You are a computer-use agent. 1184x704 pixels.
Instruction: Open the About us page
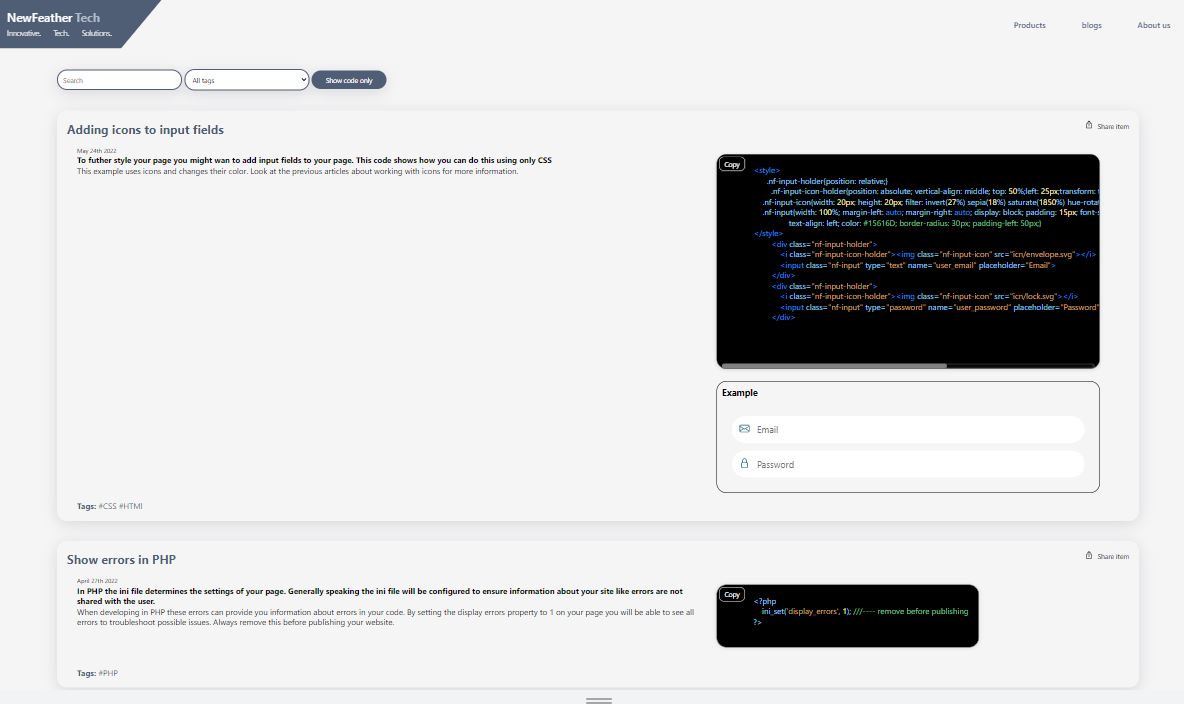pyautogui.click(x=1153, y=25)
